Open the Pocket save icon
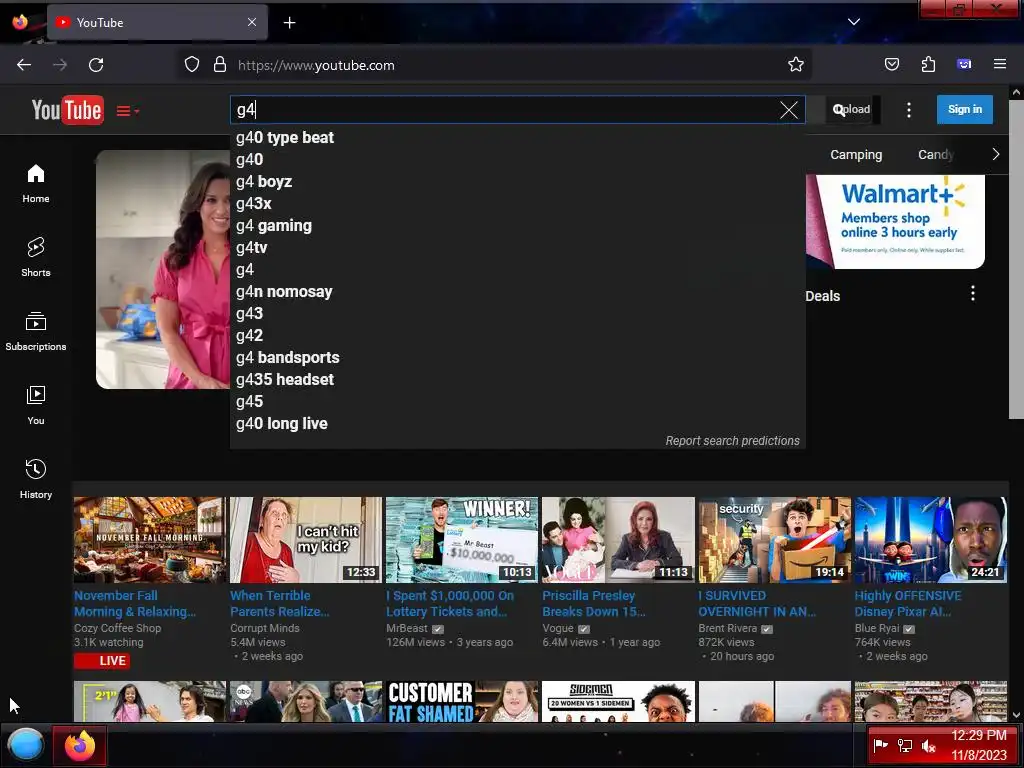Viewport: 1024px width, 768px height. (891, 65)
